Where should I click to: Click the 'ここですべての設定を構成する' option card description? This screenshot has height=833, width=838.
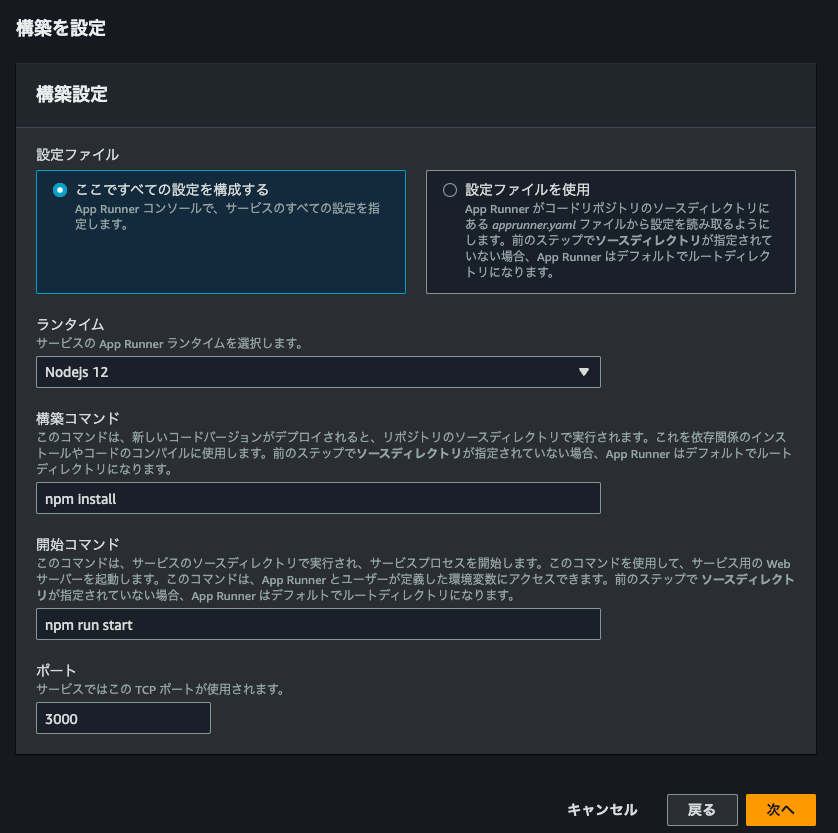click(x=227, y=217)
